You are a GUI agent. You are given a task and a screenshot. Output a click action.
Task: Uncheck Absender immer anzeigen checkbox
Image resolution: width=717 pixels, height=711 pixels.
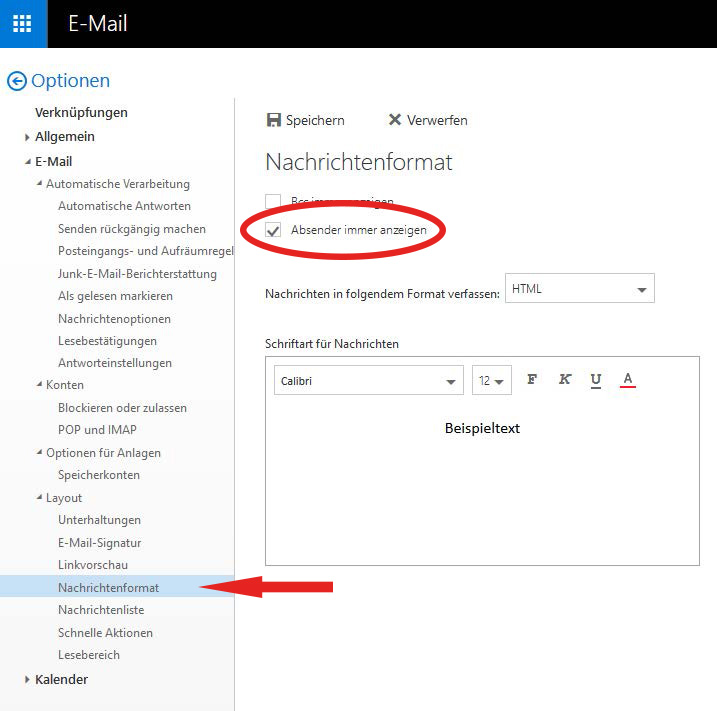pyautogui.click(x=273, y=230)
